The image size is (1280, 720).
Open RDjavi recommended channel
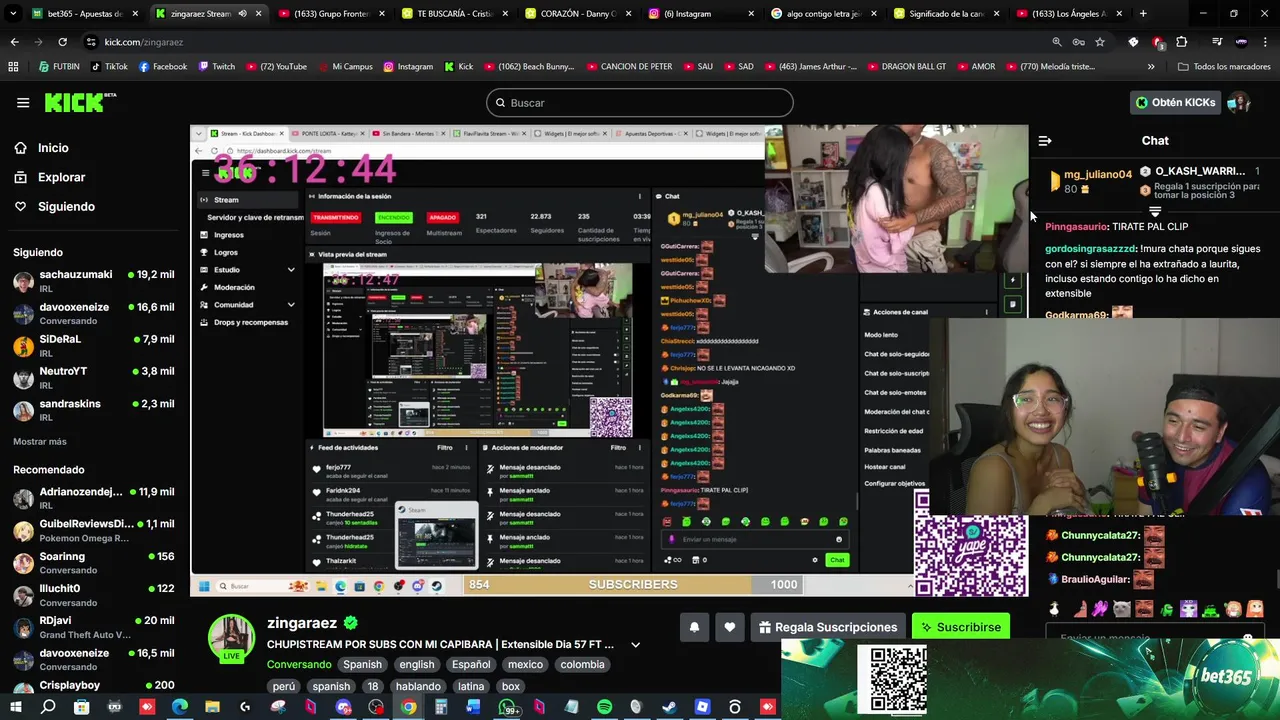point(94,627)
